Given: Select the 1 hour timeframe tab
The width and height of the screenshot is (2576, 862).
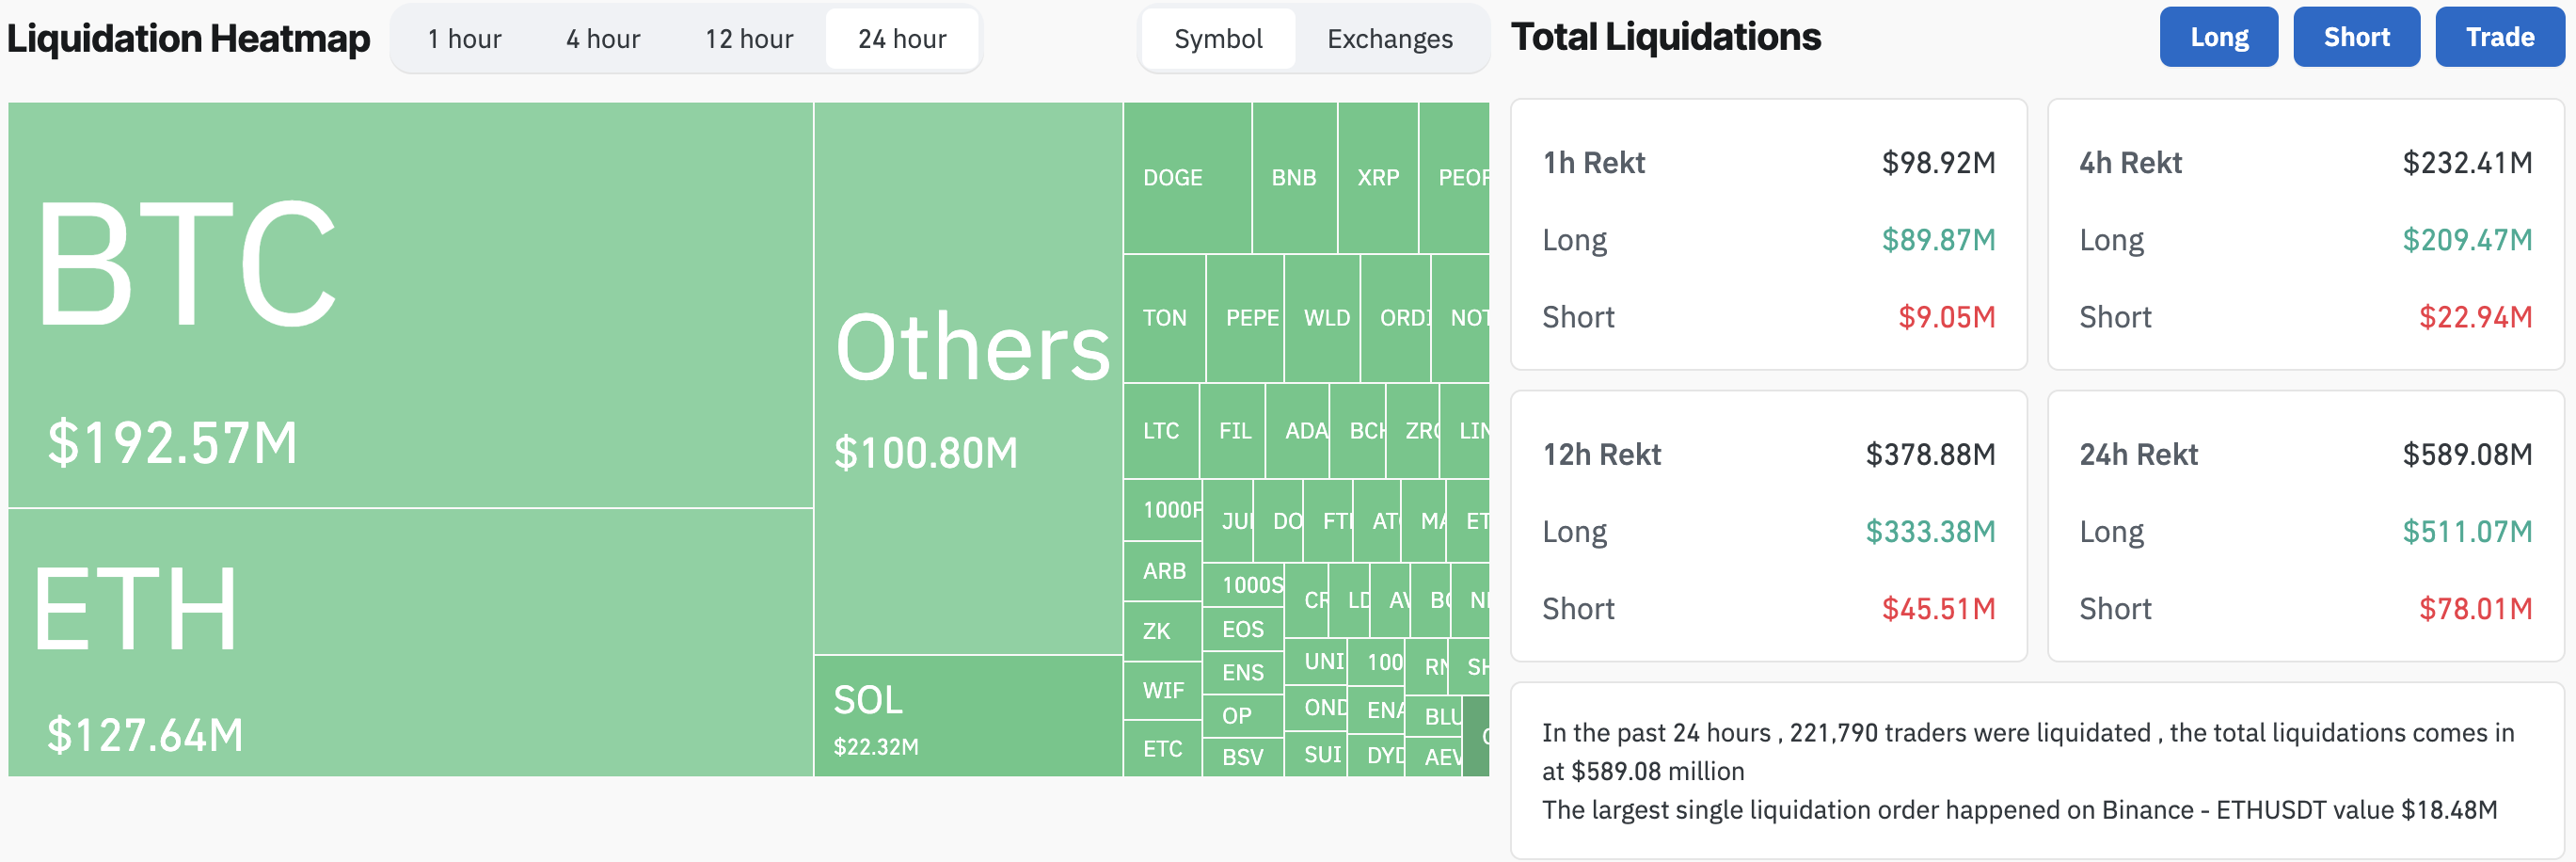Looking at the screenshot, I should pyautogui.click(x=464, y=39).
